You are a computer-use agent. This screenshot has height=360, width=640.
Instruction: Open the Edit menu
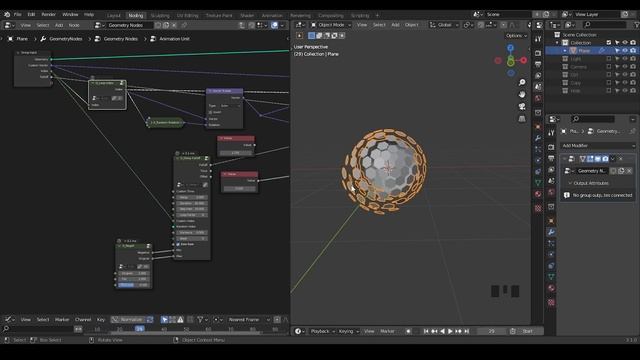[x=31, y=15]
